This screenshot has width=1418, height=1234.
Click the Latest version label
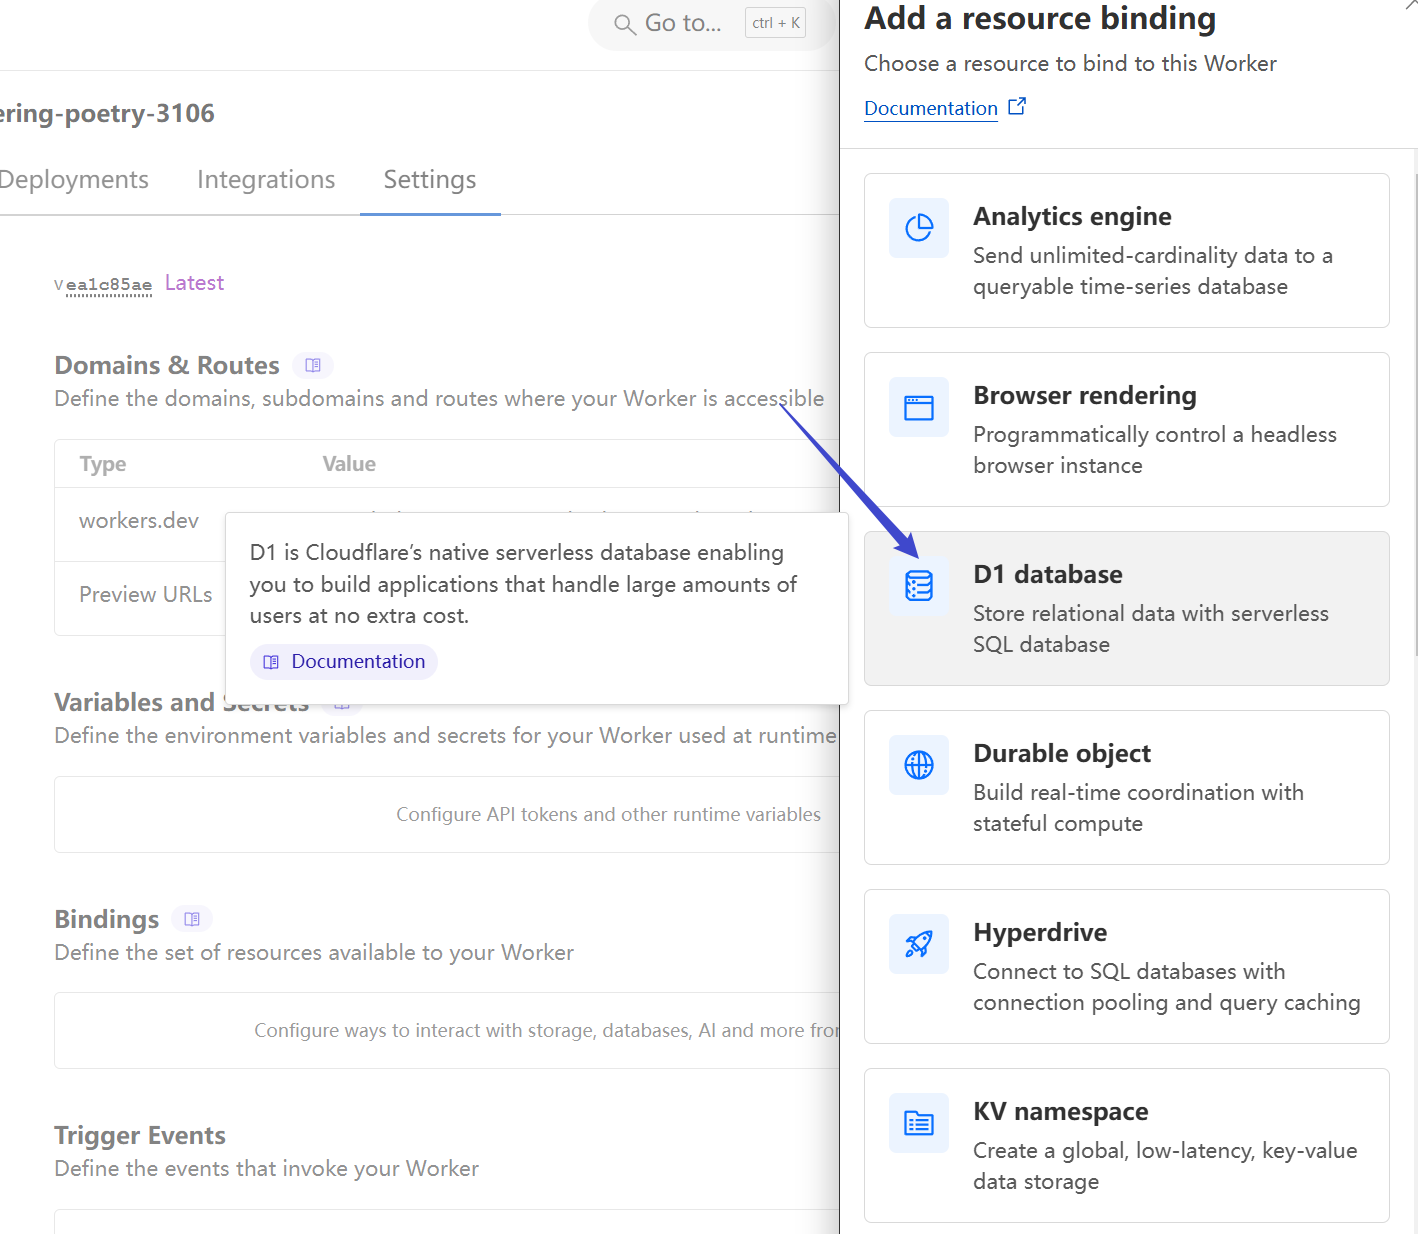coord(194,283)
